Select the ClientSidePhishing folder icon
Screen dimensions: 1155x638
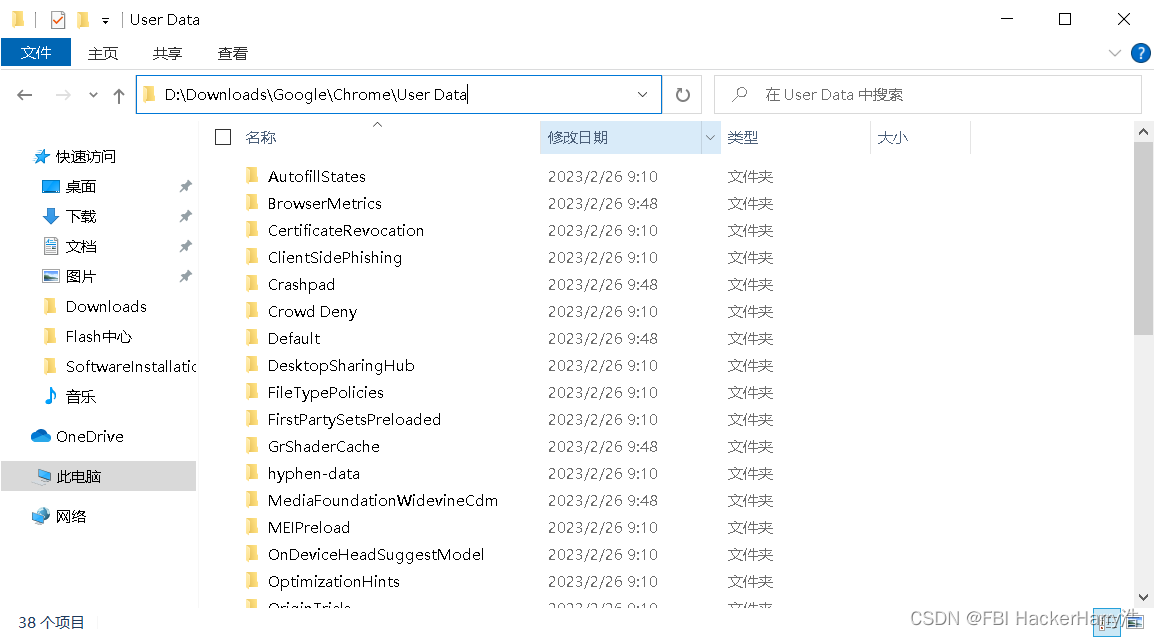(252, 256)
